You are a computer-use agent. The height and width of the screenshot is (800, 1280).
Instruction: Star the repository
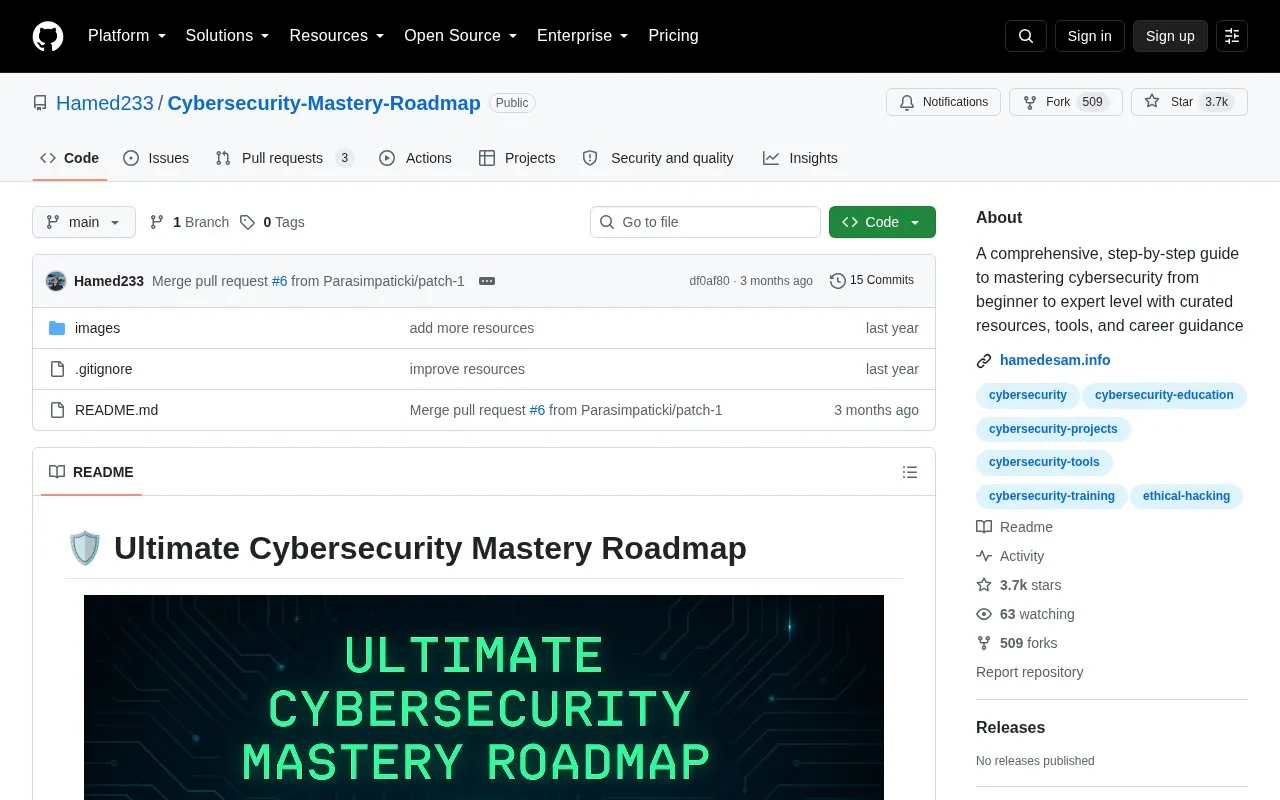[x=1189, y=102]
